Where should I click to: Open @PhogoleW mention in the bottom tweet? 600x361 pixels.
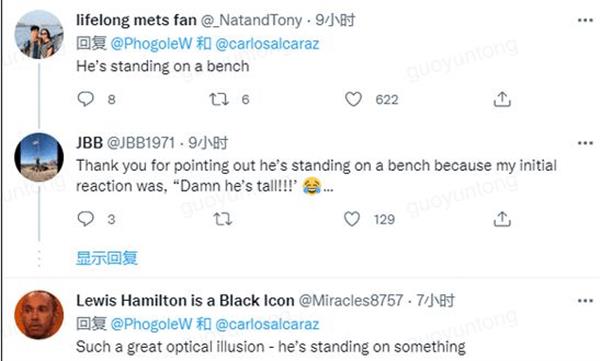tap(151, 324)
